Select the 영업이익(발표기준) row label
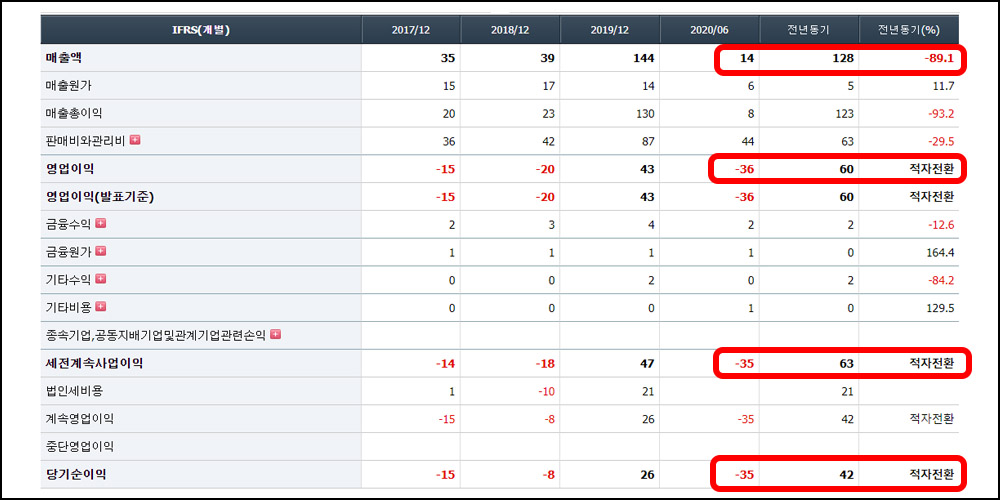The image size is (1000, 500). [99, 197]
